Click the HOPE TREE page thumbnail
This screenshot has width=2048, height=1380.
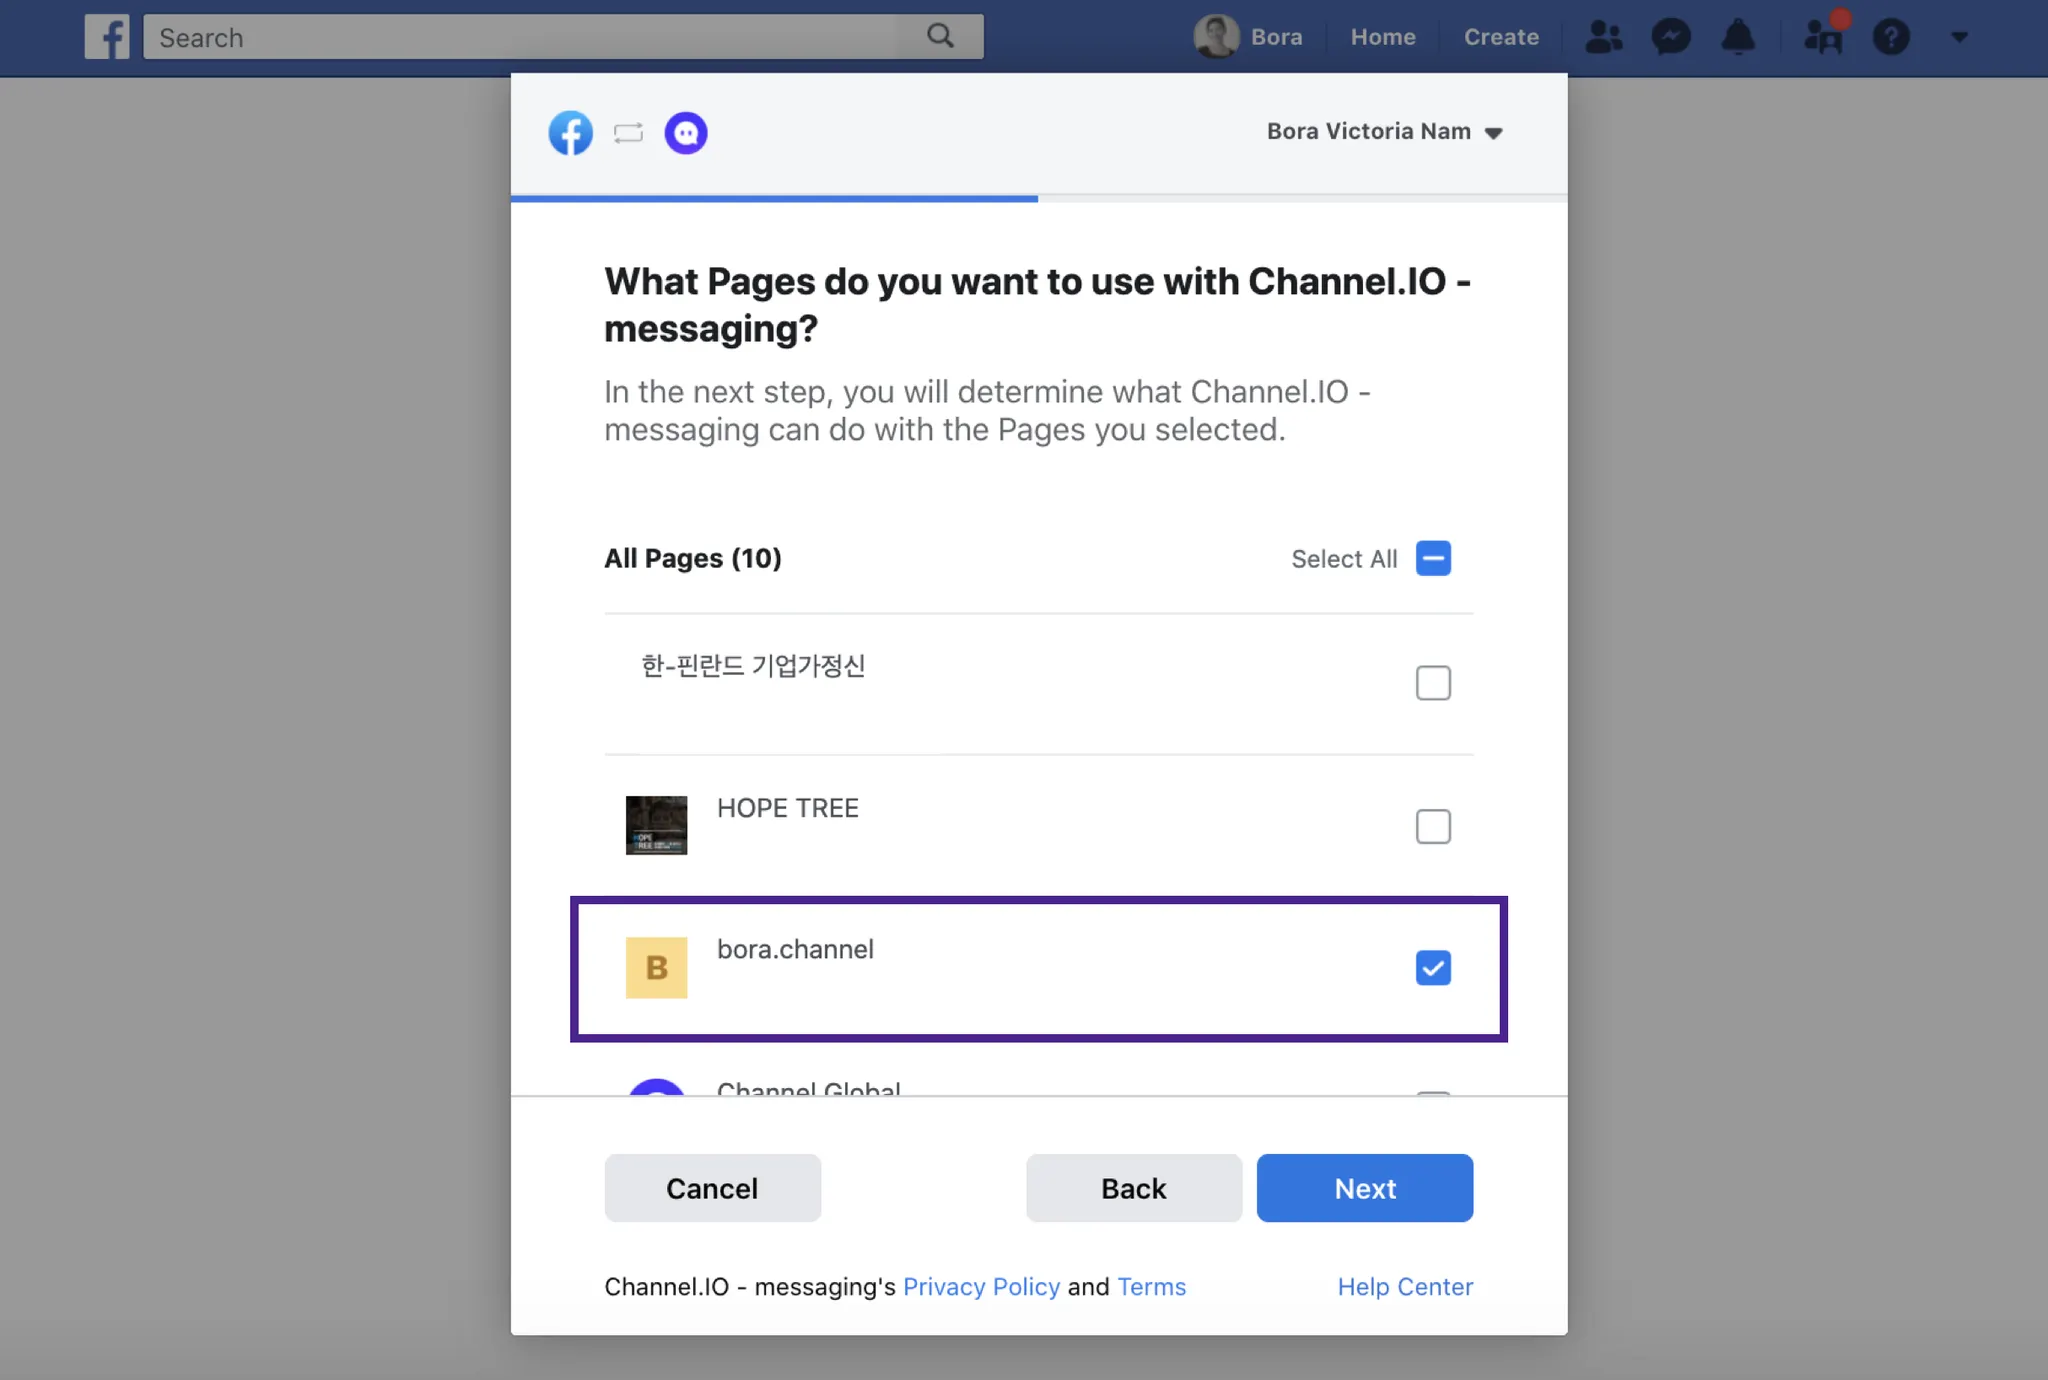click(x=656, y=825)
